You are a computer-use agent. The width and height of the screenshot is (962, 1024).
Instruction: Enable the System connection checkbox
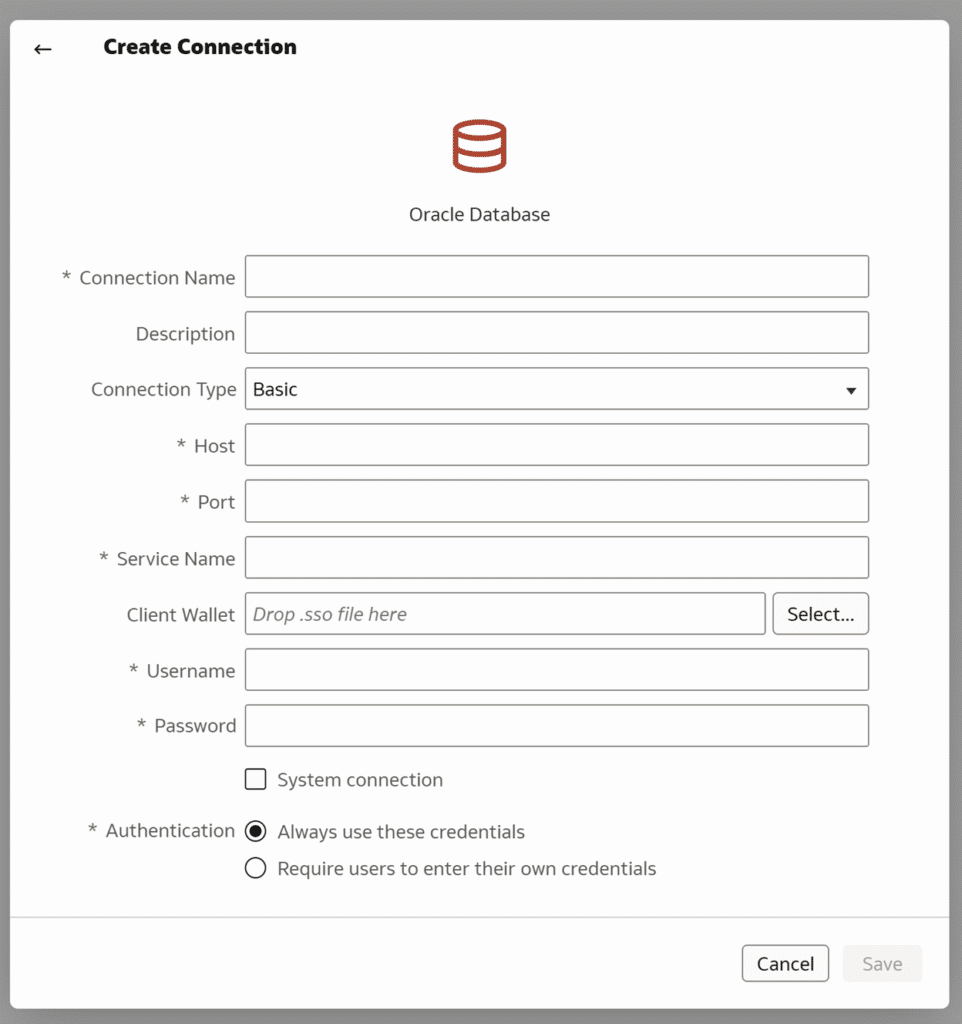pyautogui.click(x=255, y=779)
